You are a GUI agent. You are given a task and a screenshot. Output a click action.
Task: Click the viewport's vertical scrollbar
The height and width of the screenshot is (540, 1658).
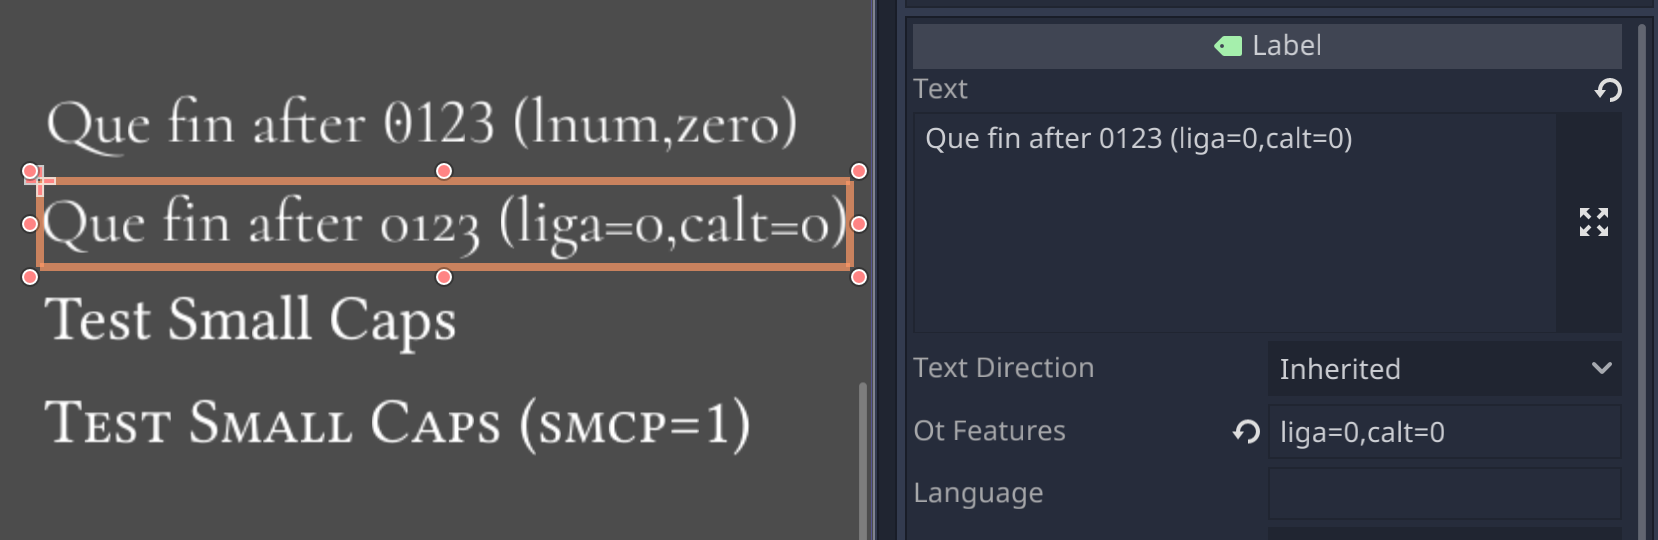click(863, 460)
